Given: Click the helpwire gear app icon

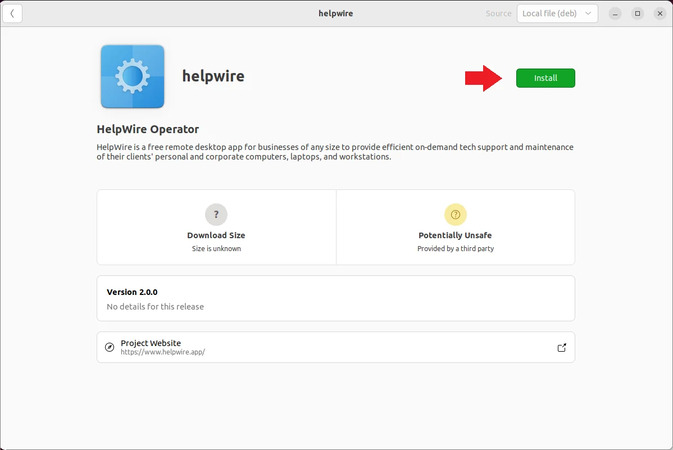Looking at the screenshot, I should tap(132, 76).
